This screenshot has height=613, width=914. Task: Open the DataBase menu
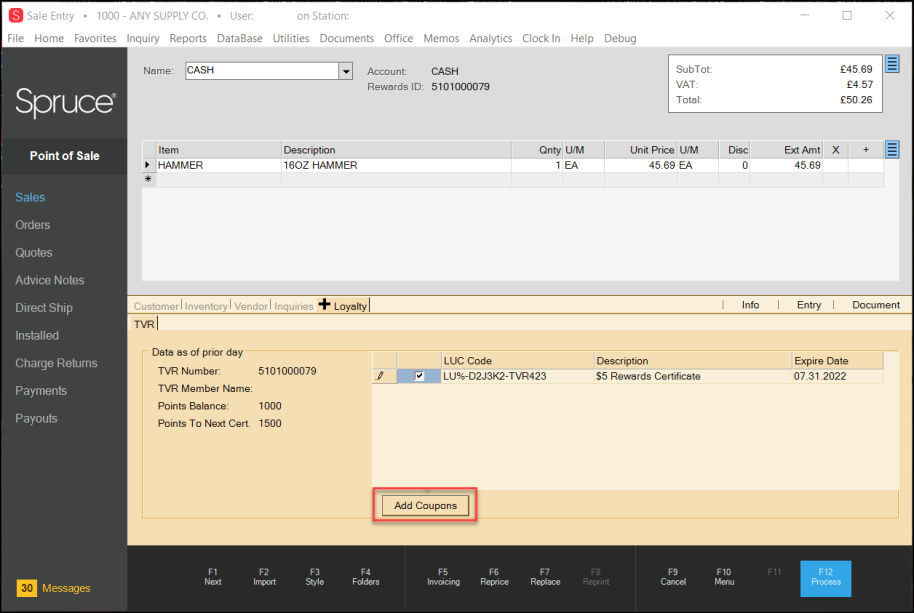(x=240, y=38)
